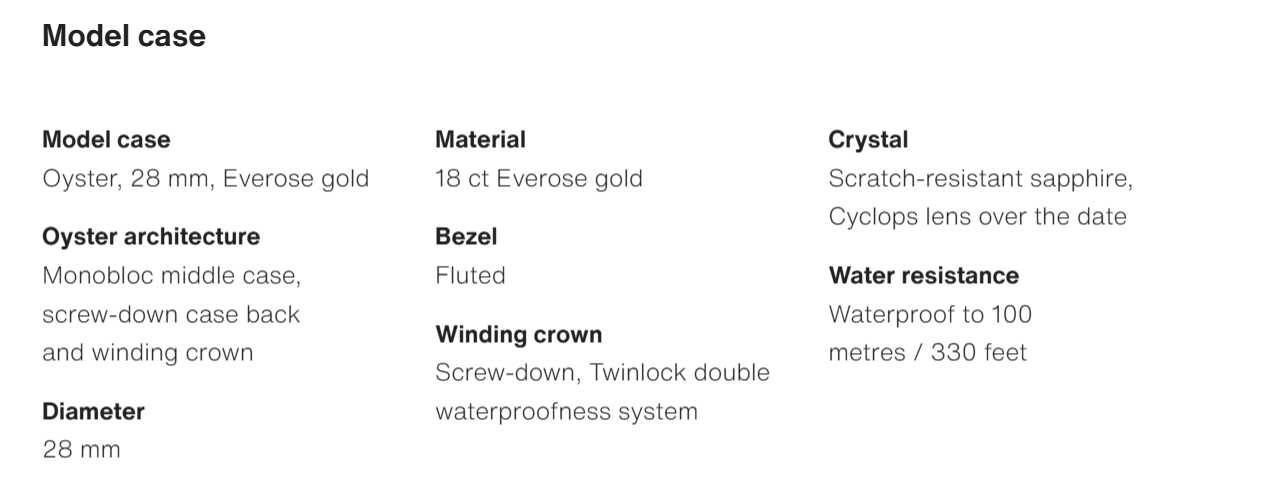Click the "metres / 330 feet" line

tap(927, 353)
